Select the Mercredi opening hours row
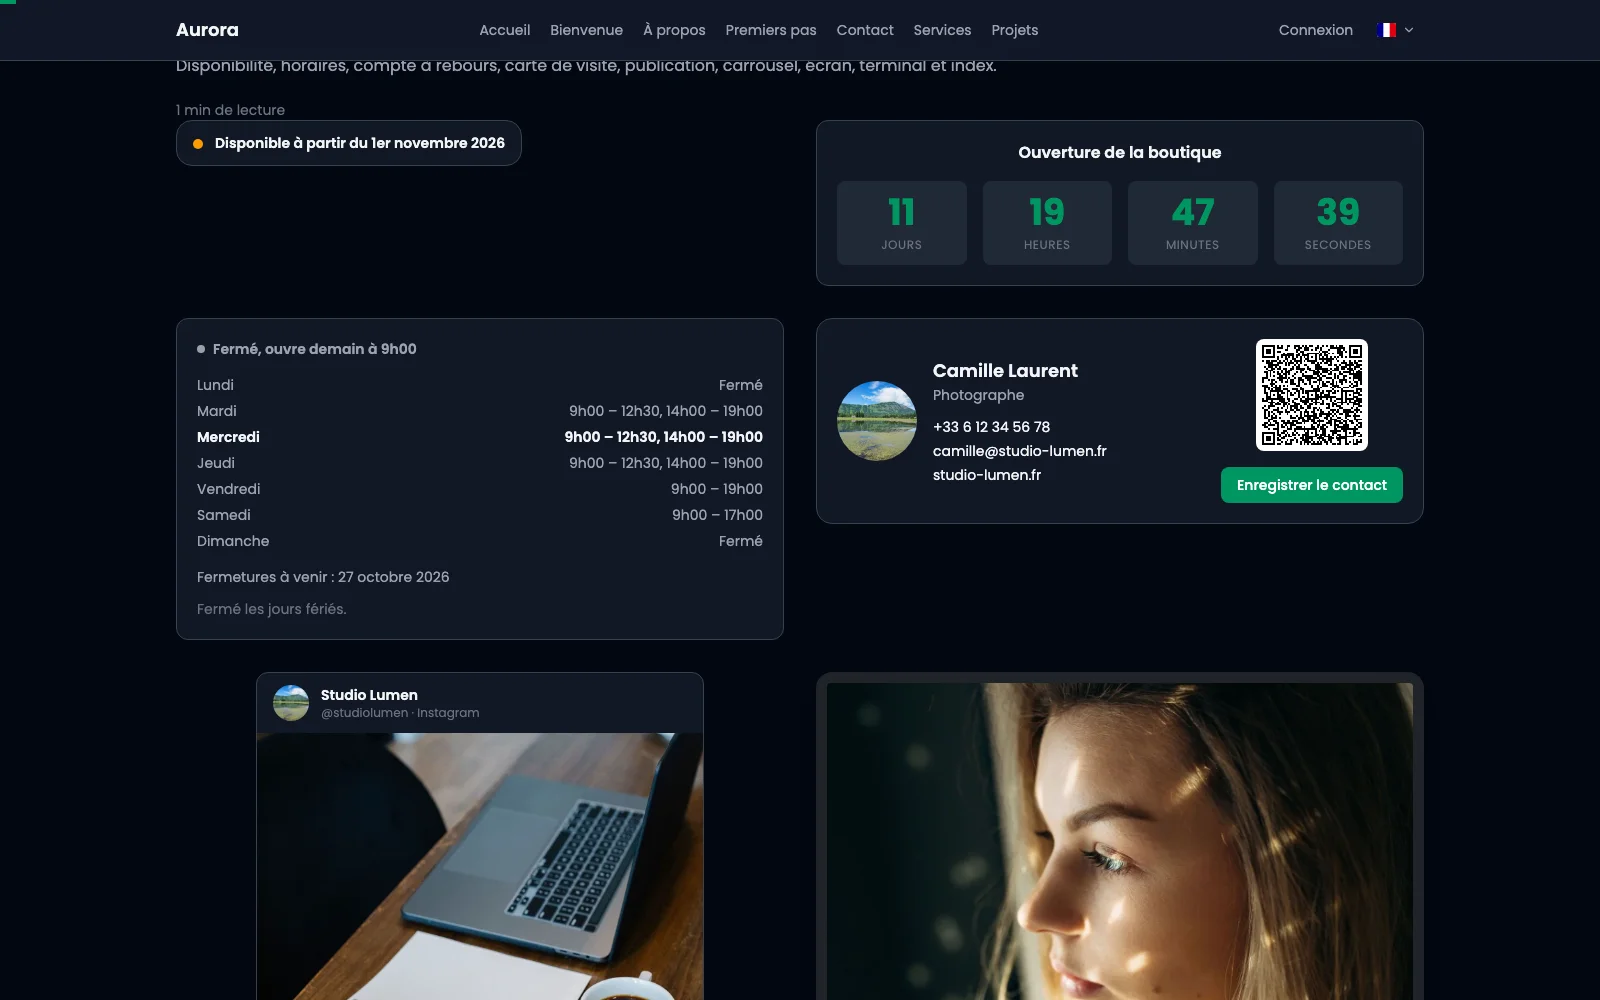 pyautogui.click(x=480, y=437)
